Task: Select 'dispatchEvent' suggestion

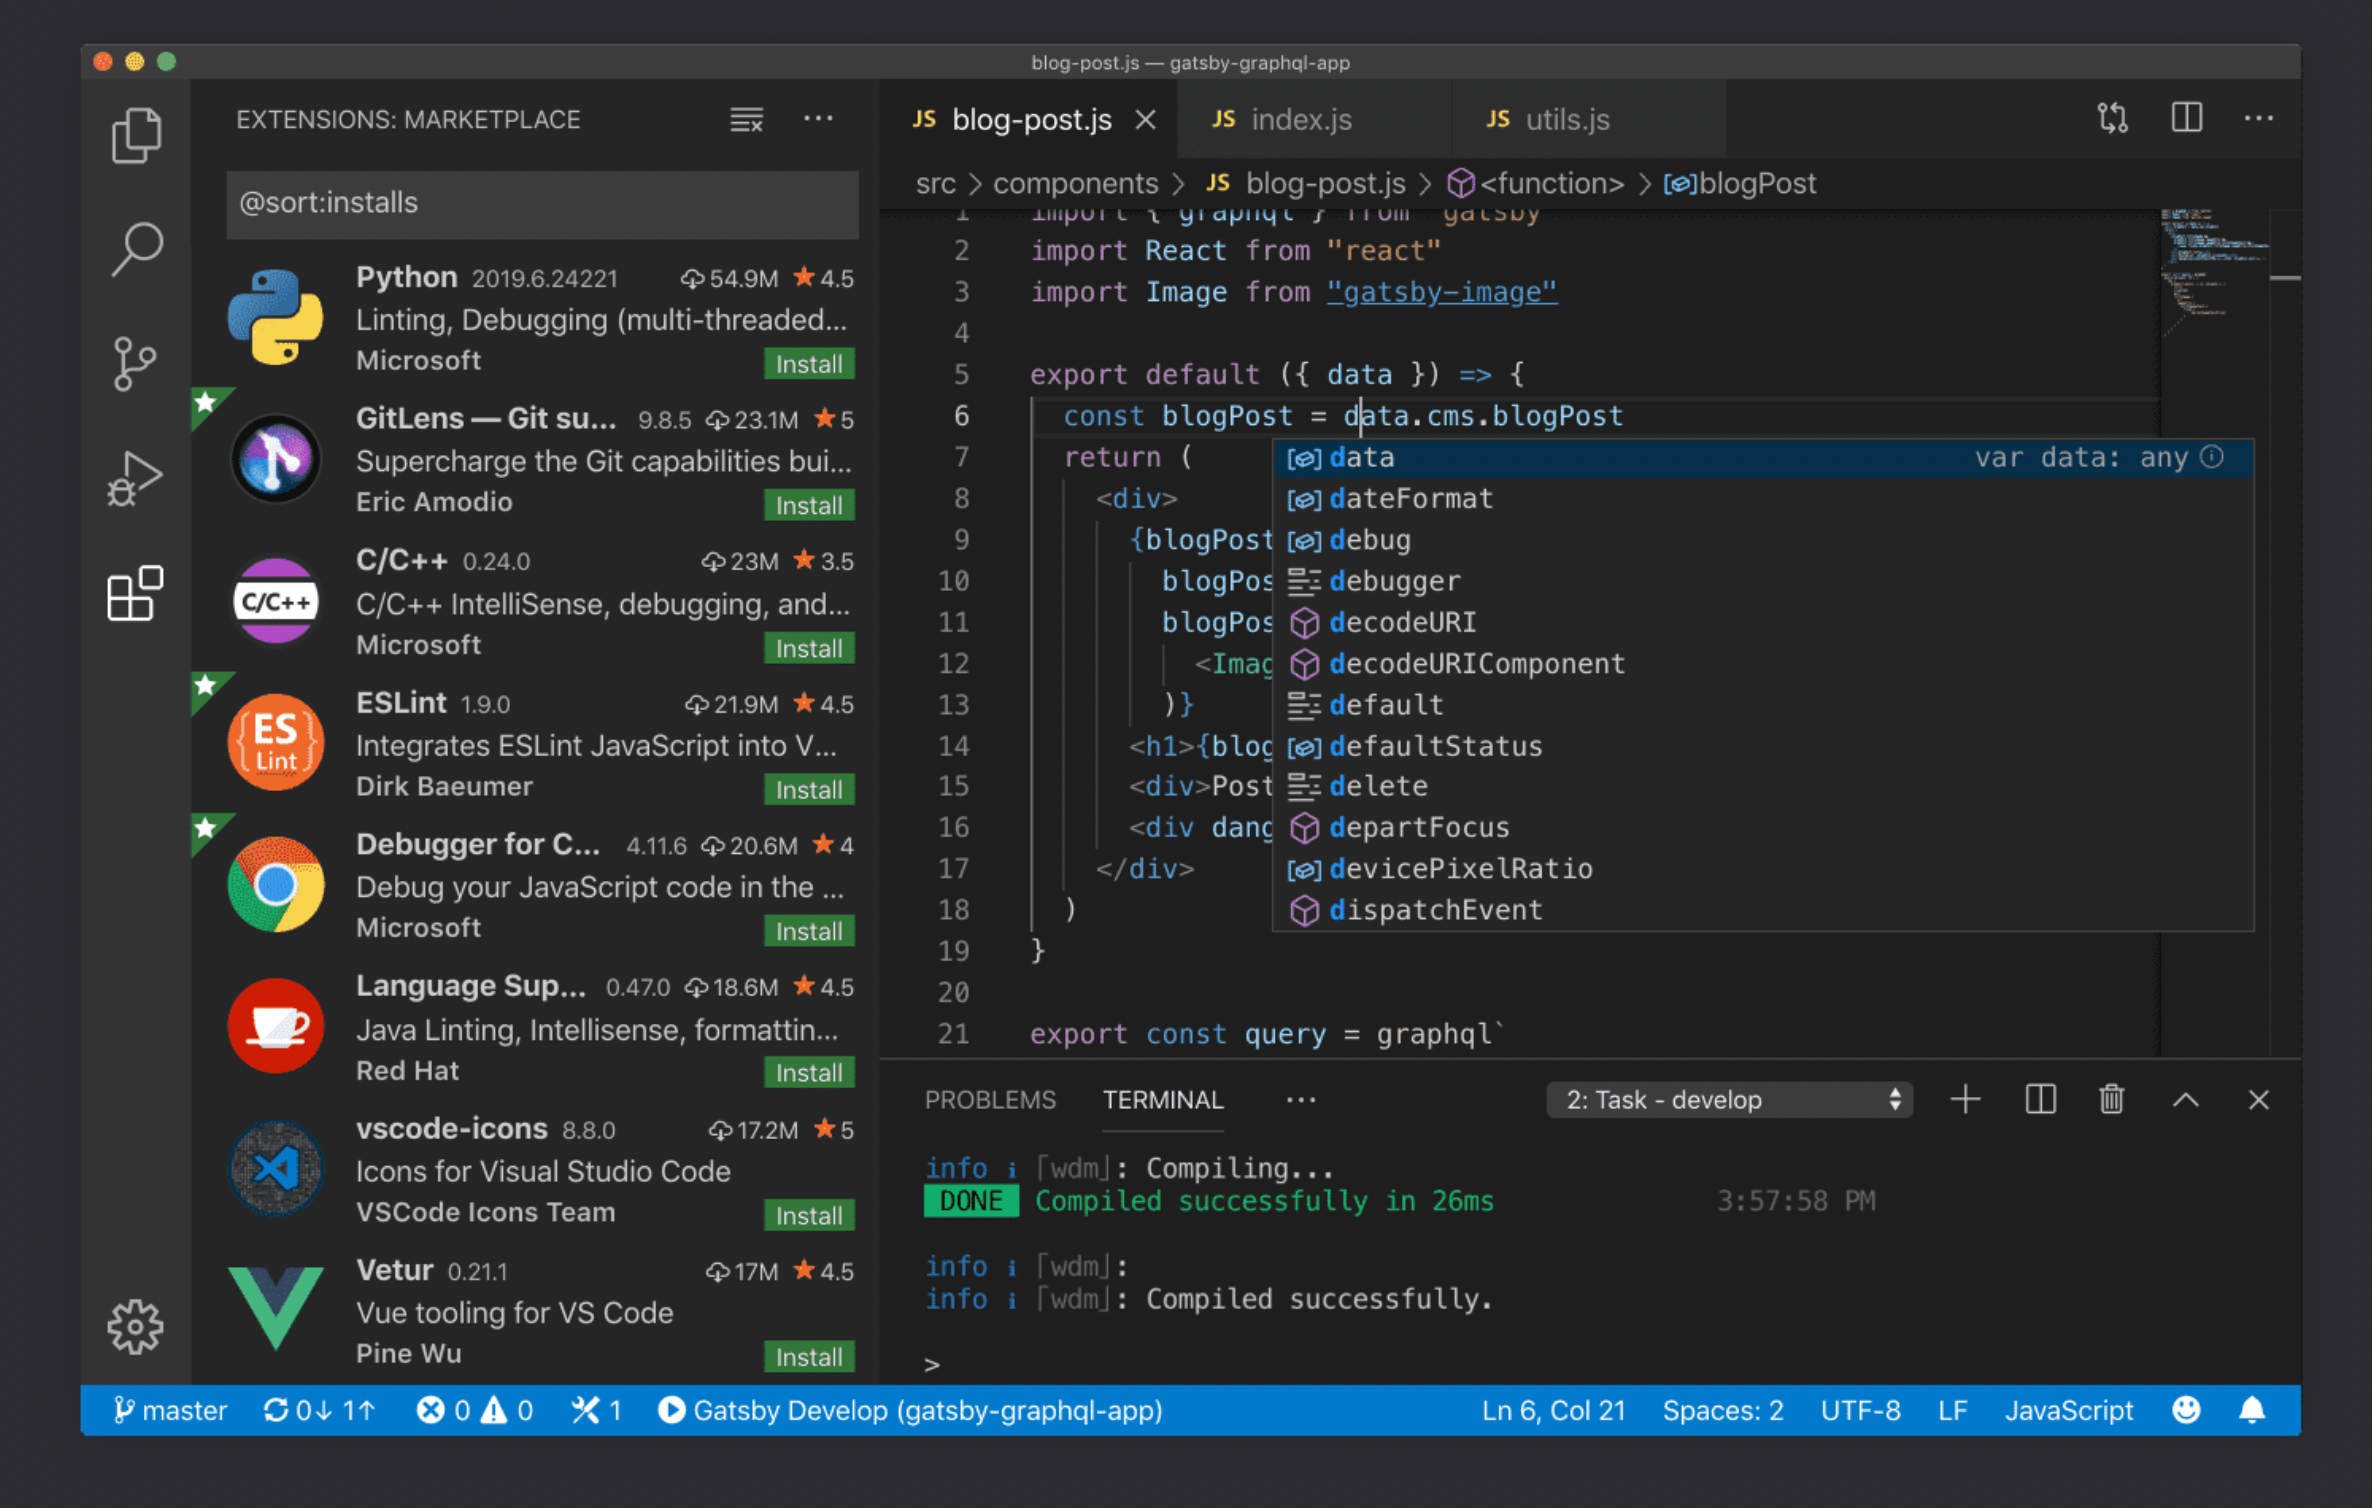Action: tap(1762, 910)
